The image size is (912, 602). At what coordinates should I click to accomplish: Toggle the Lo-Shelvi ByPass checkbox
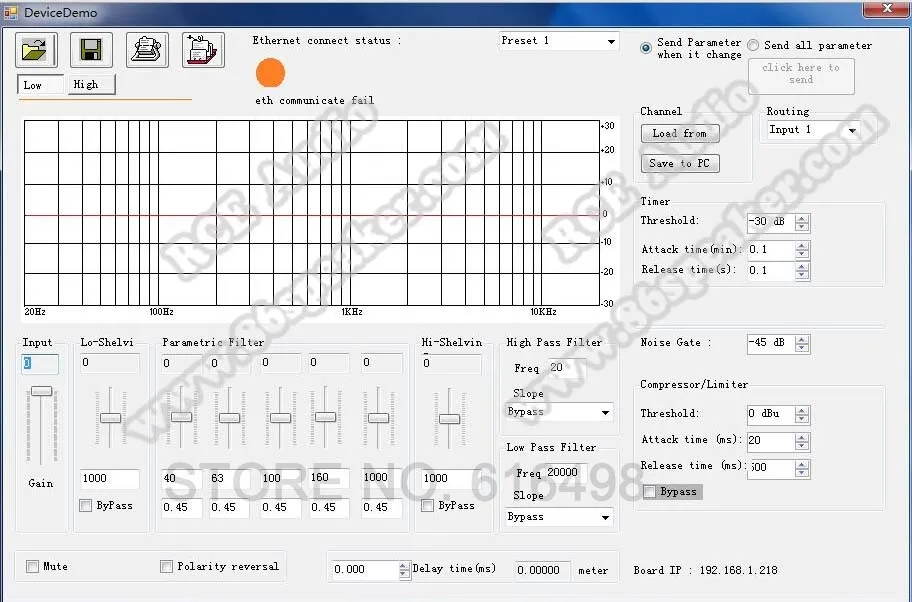pyautogui.click(x=86, y=505)
